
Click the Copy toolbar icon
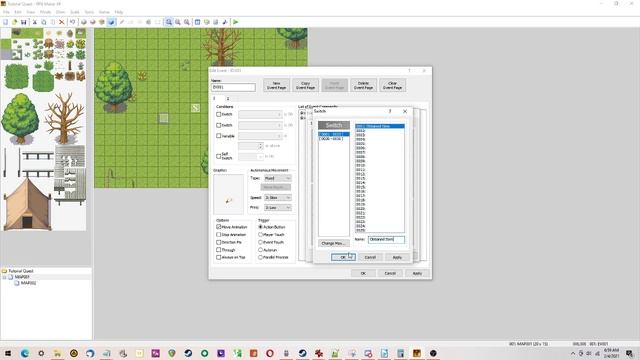[x=44, y=22]
